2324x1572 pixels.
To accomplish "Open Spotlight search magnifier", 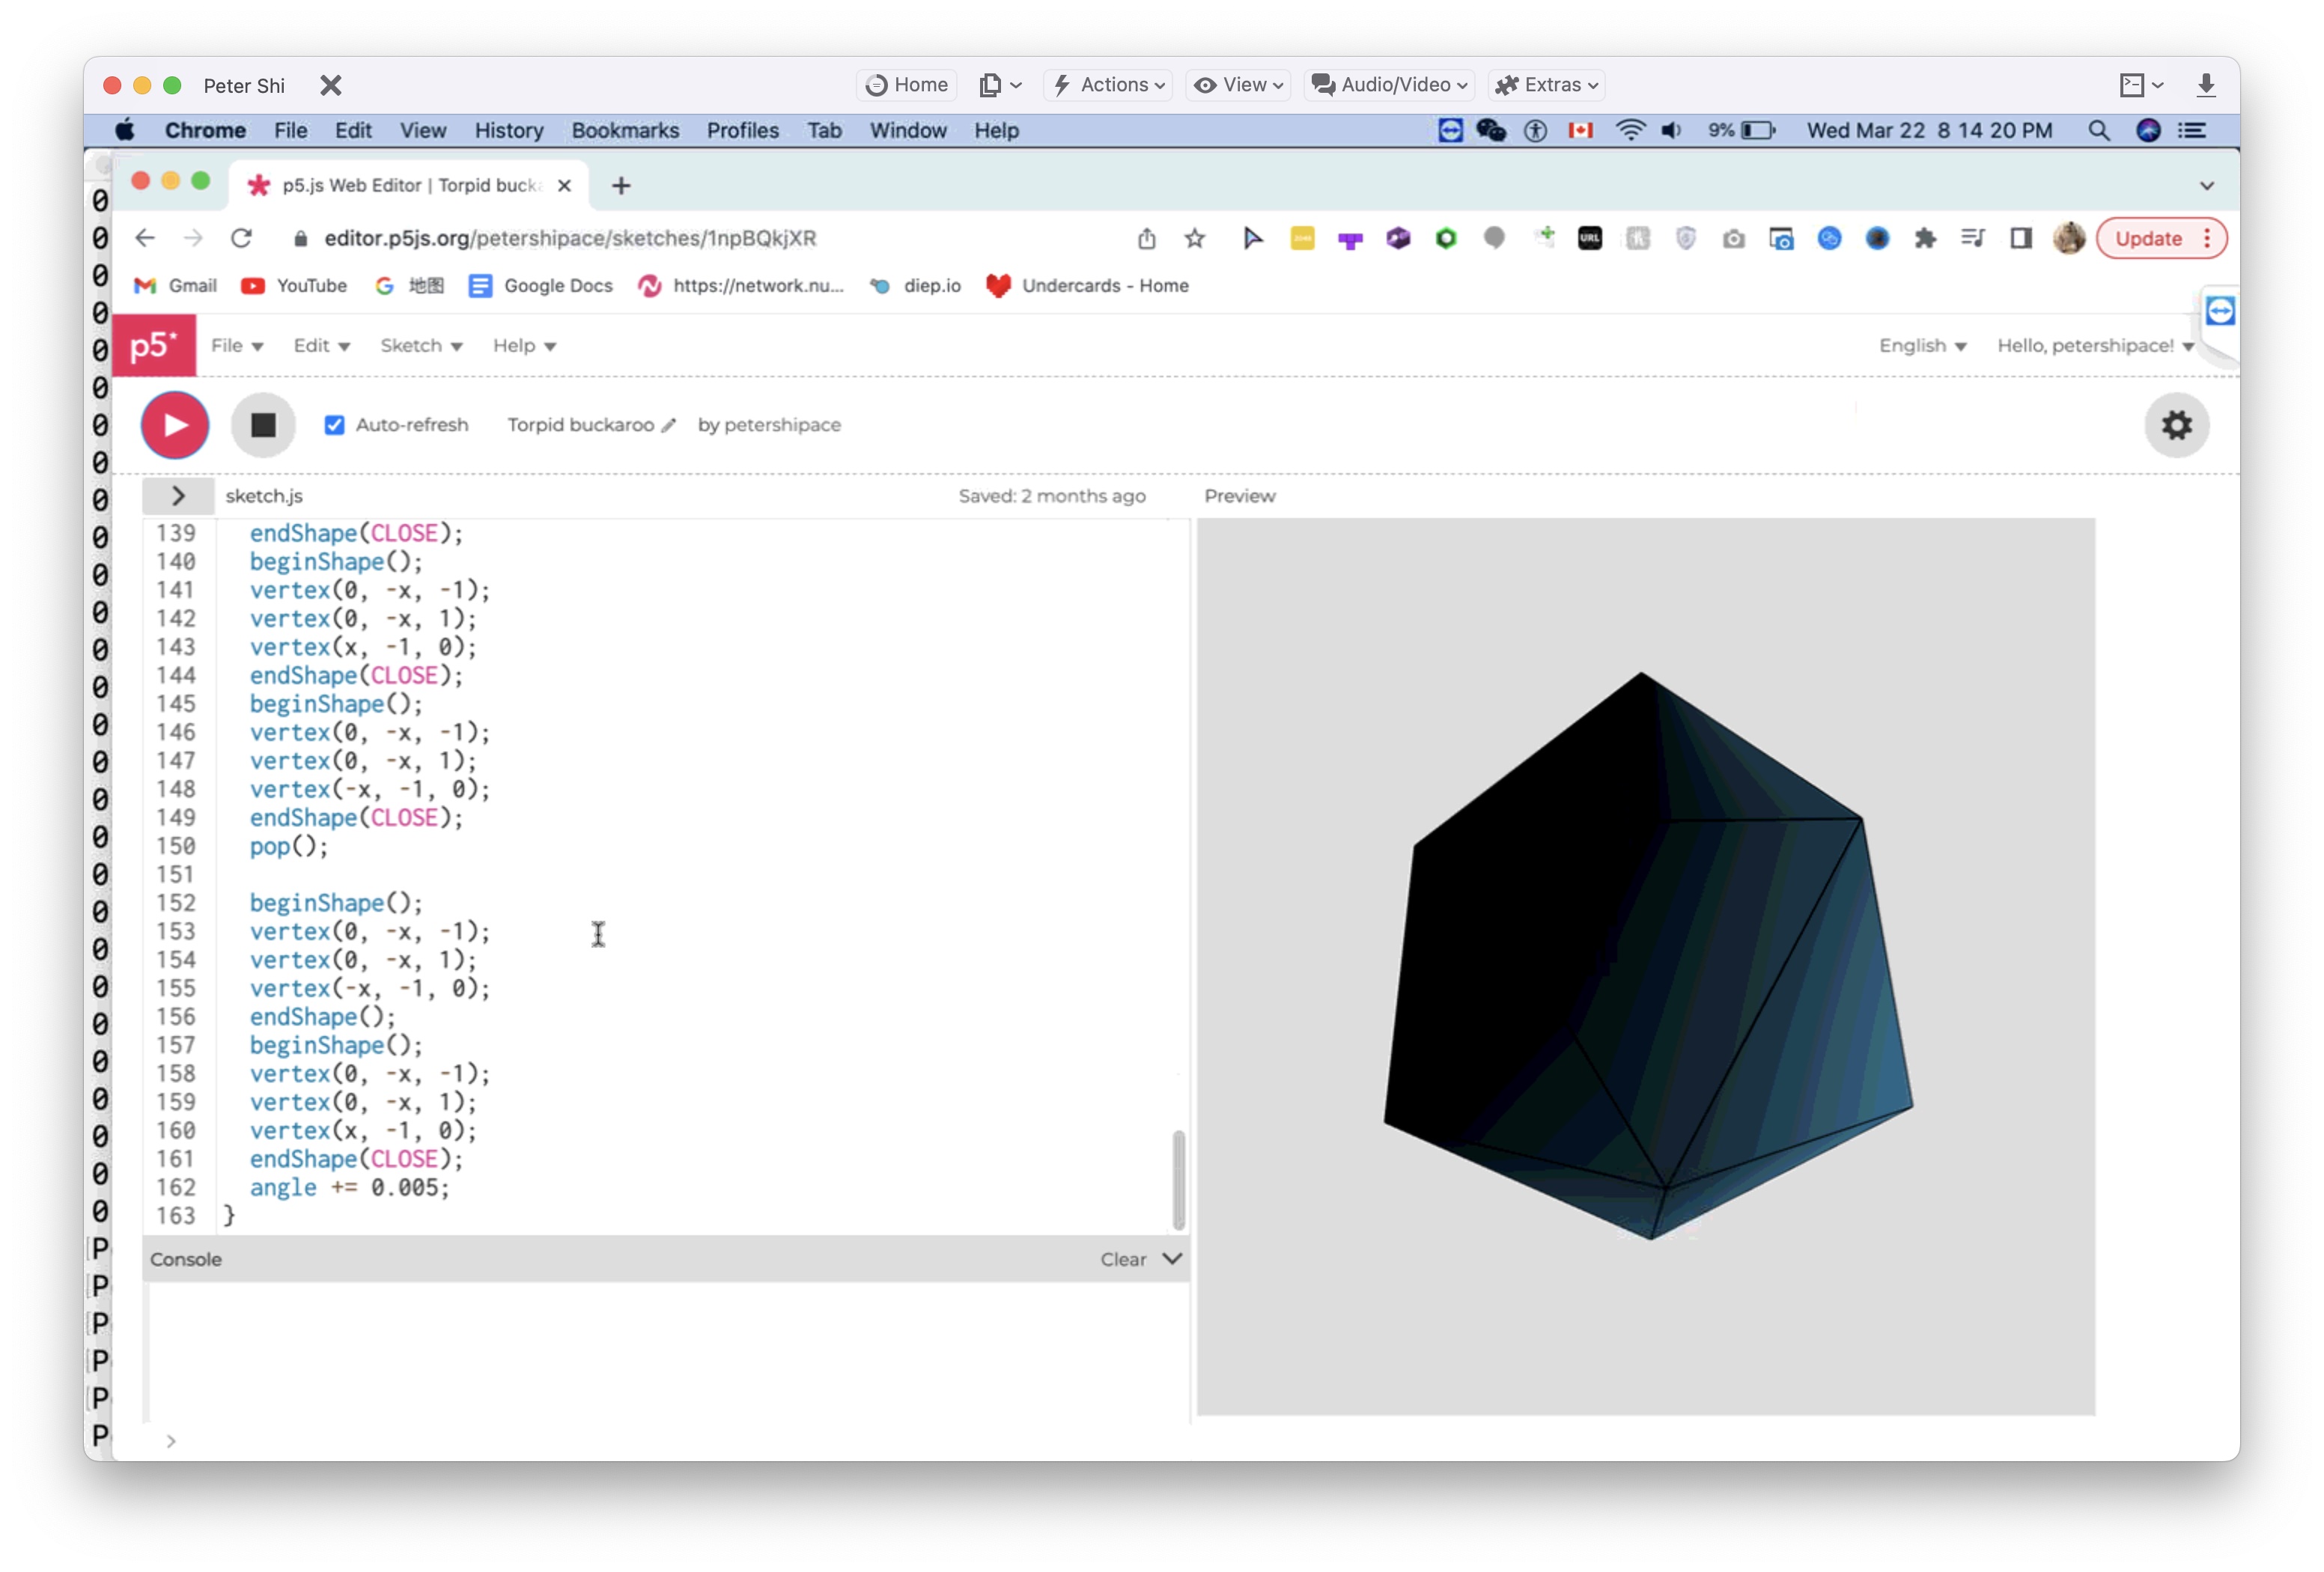I will tap(2099, 130).
